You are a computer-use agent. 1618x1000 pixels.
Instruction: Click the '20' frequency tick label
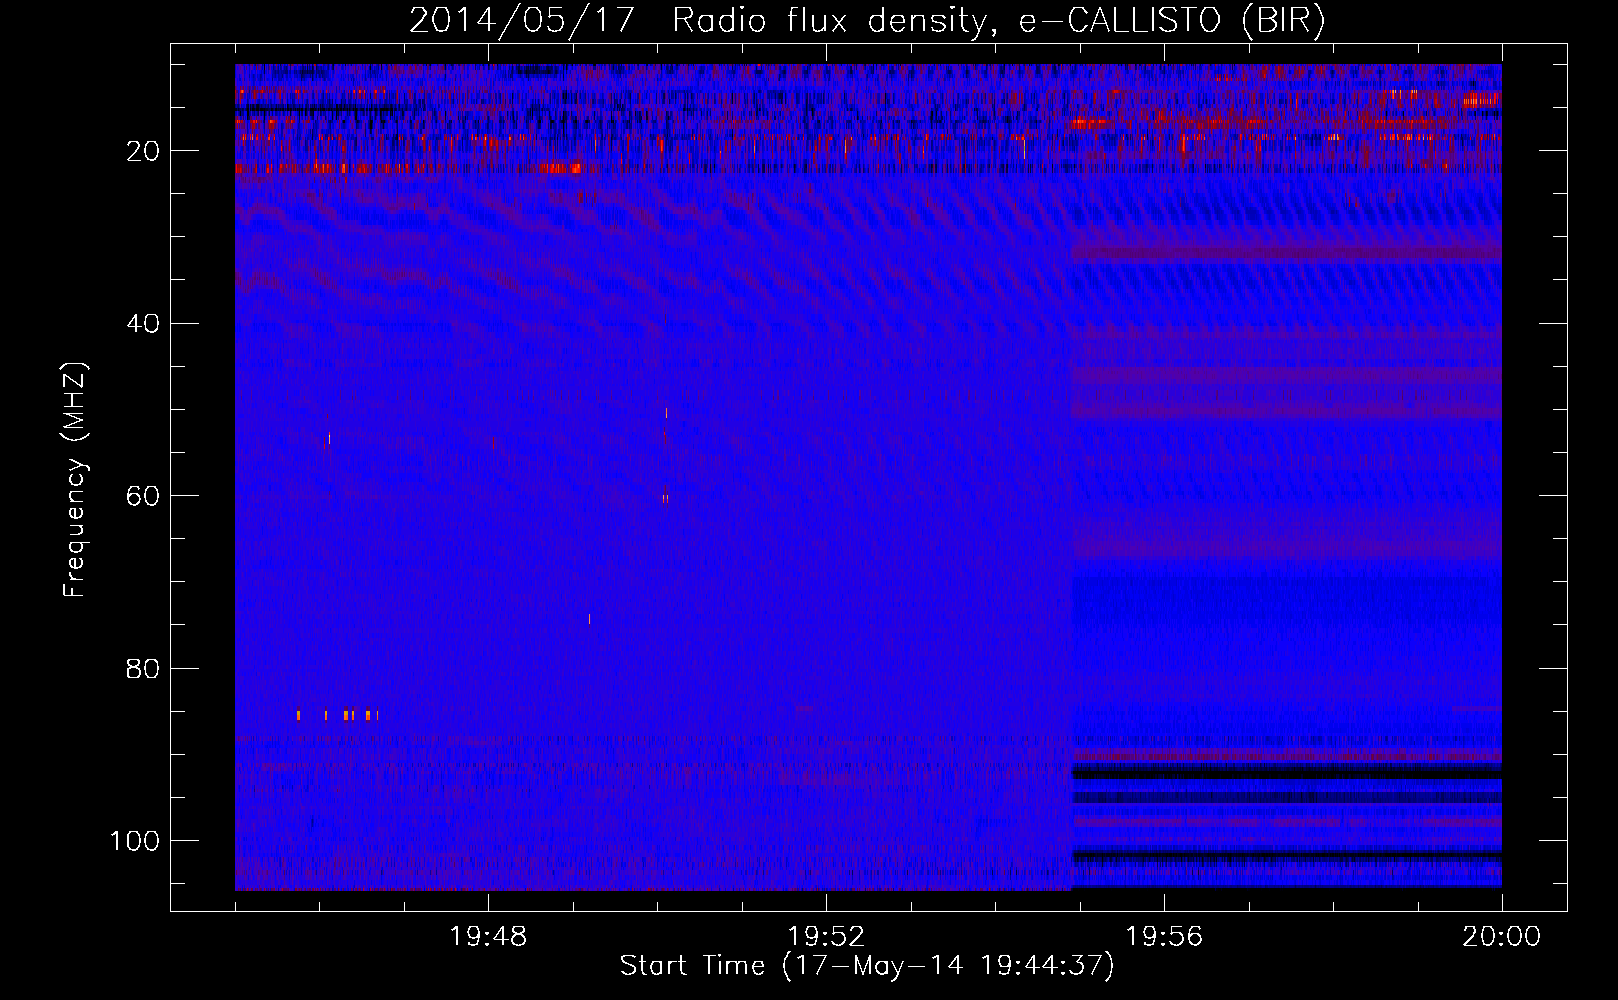click(x=143, y=151)
